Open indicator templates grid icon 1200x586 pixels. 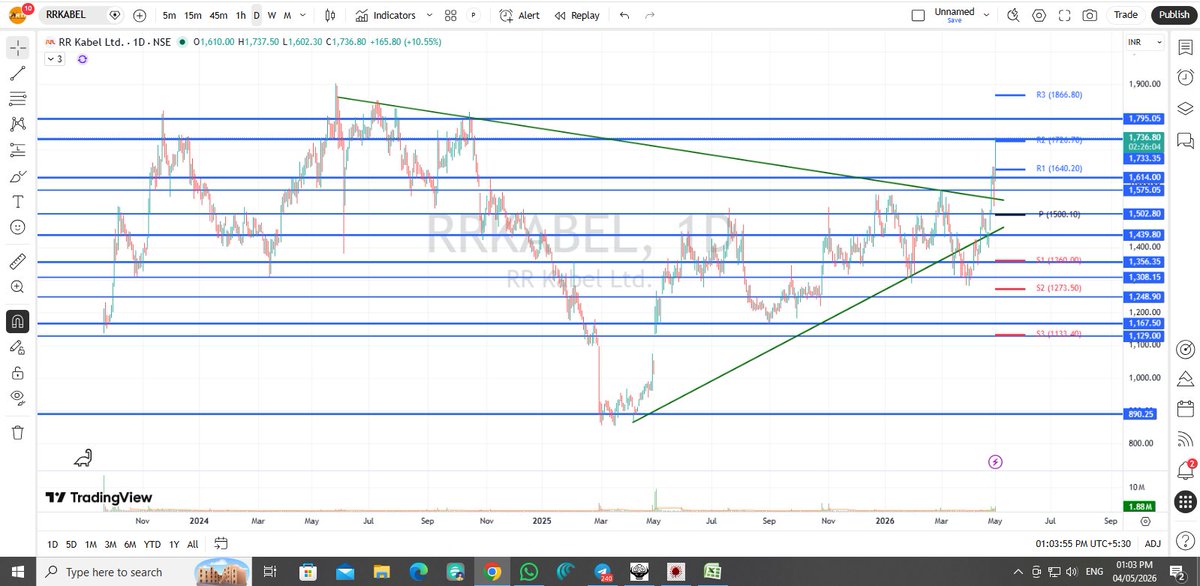pos(451,15)
